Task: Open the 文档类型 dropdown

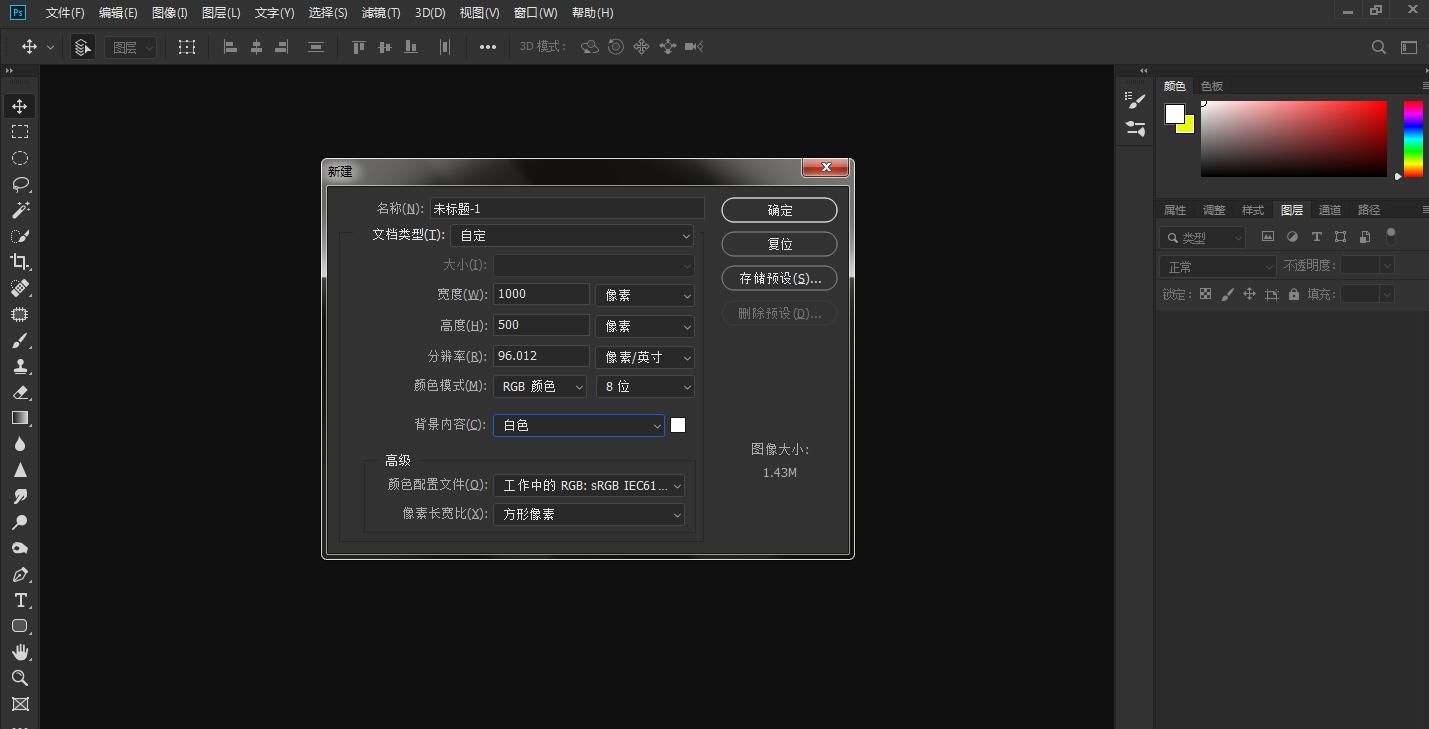Action: coord(572,235)
